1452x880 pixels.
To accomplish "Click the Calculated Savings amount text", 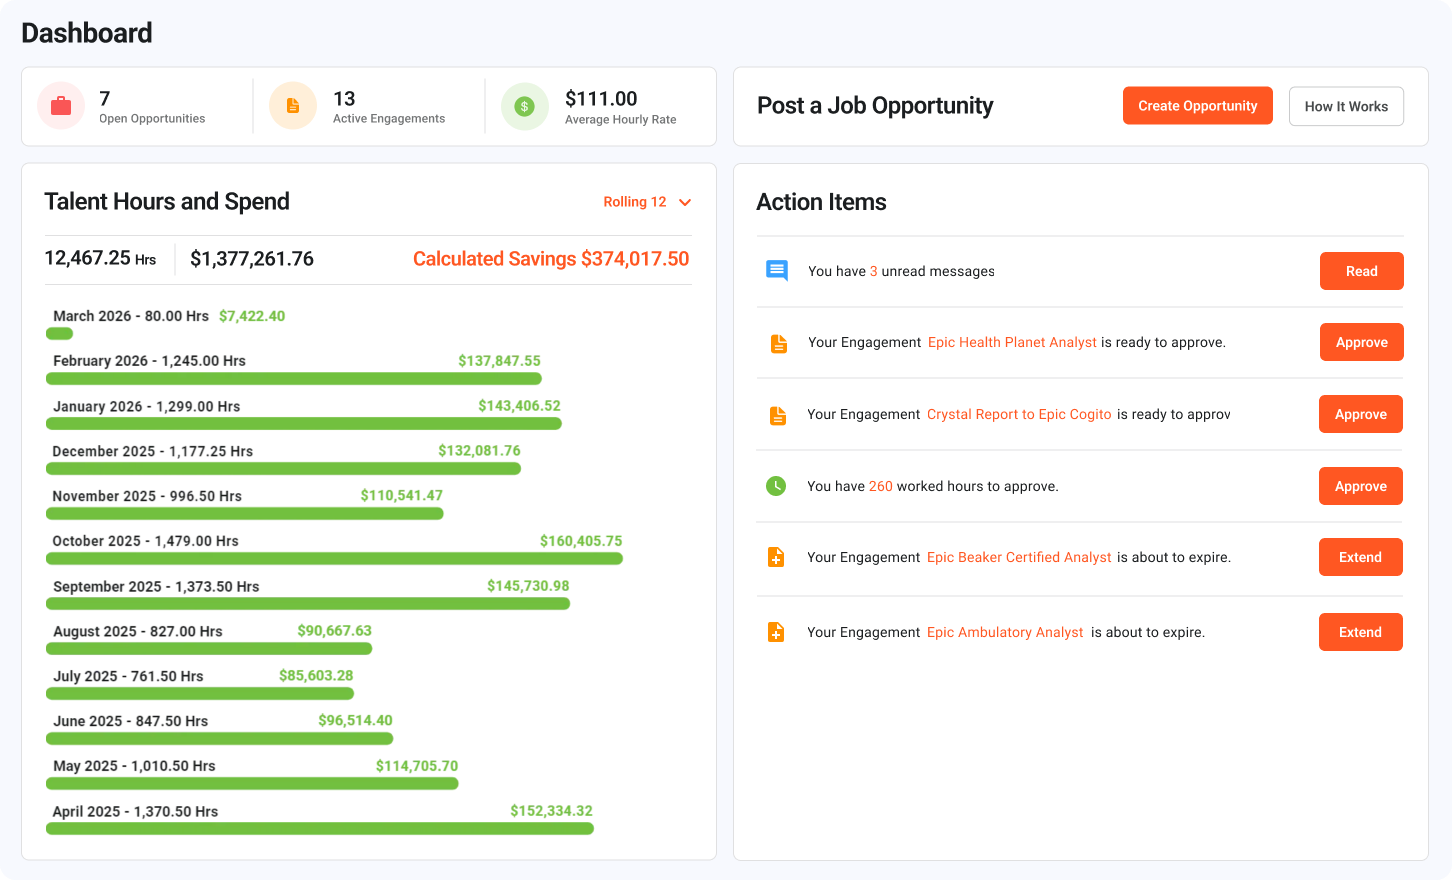I will (550, 258).
